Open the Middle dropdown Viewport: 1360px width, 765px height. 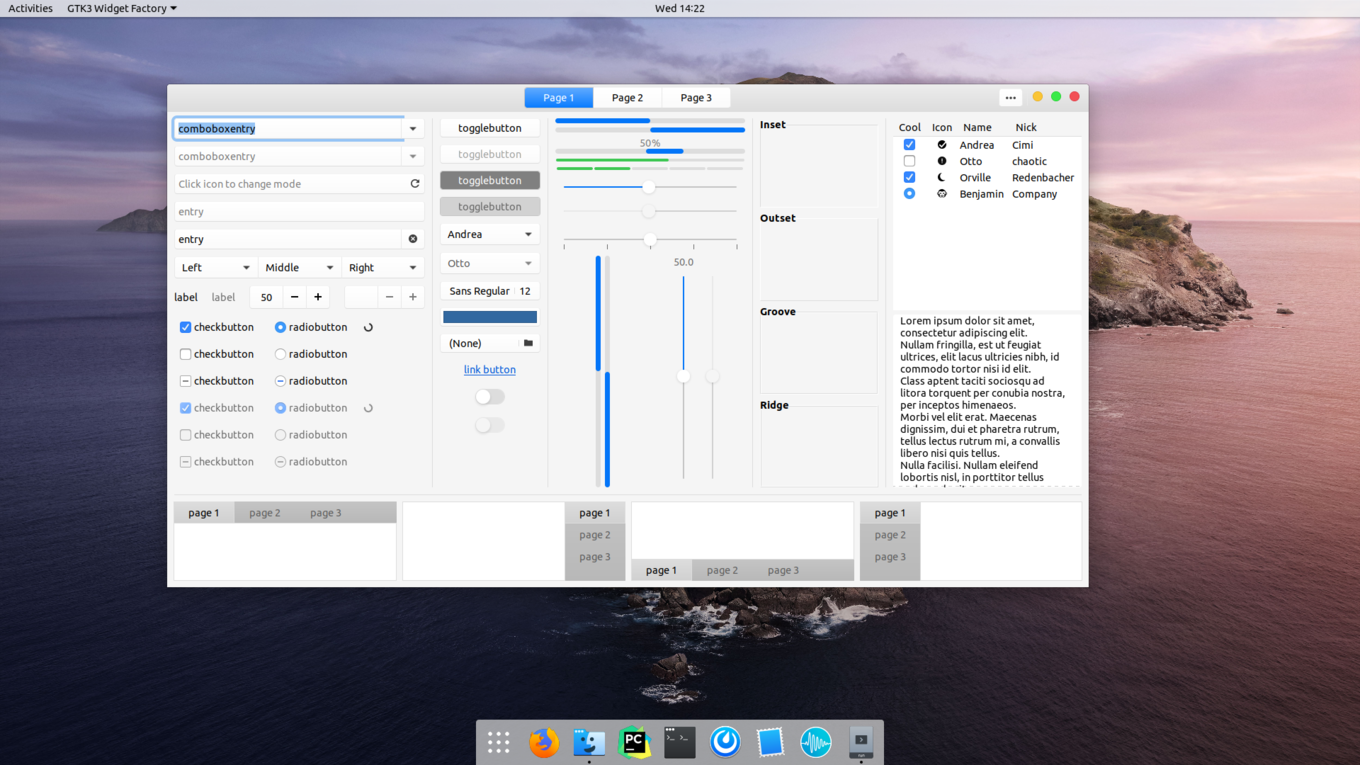(299, 268)
